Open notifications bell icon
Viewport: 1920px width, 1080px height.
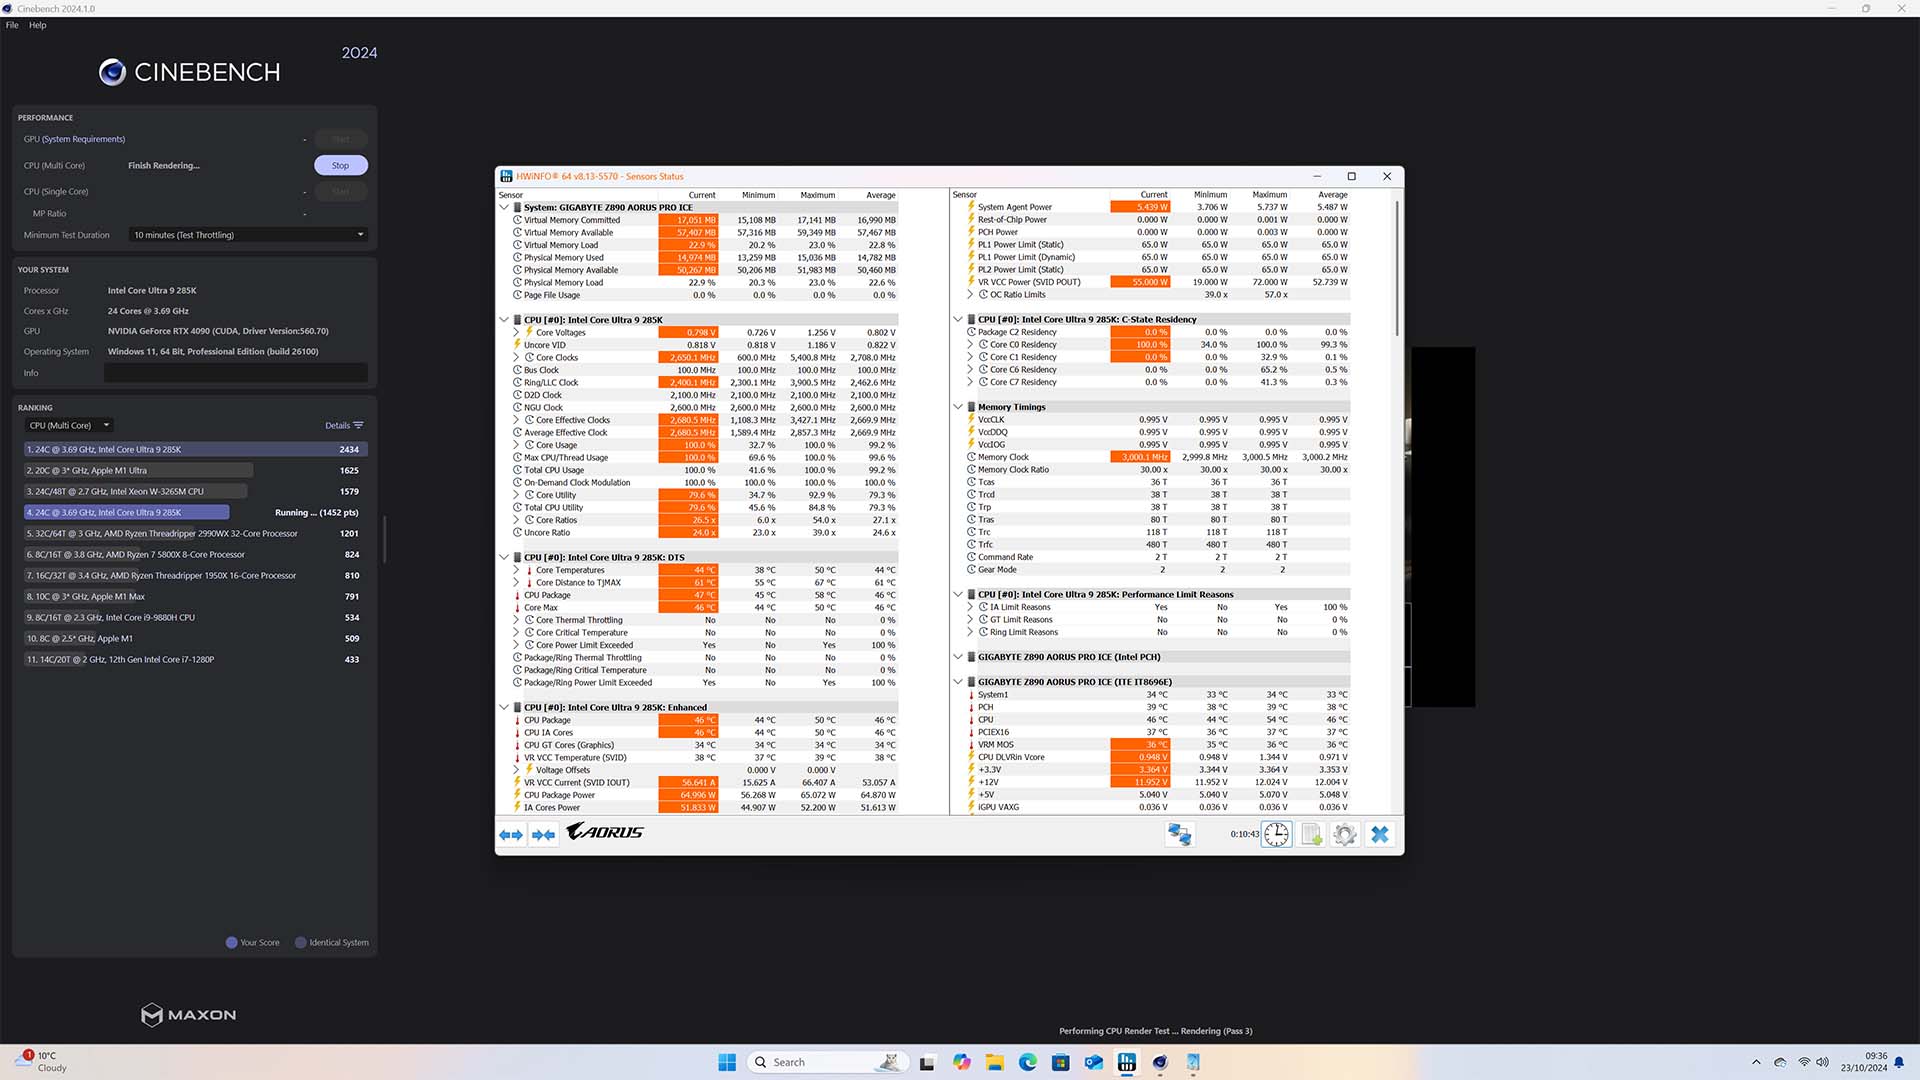click(1899, 1062)
